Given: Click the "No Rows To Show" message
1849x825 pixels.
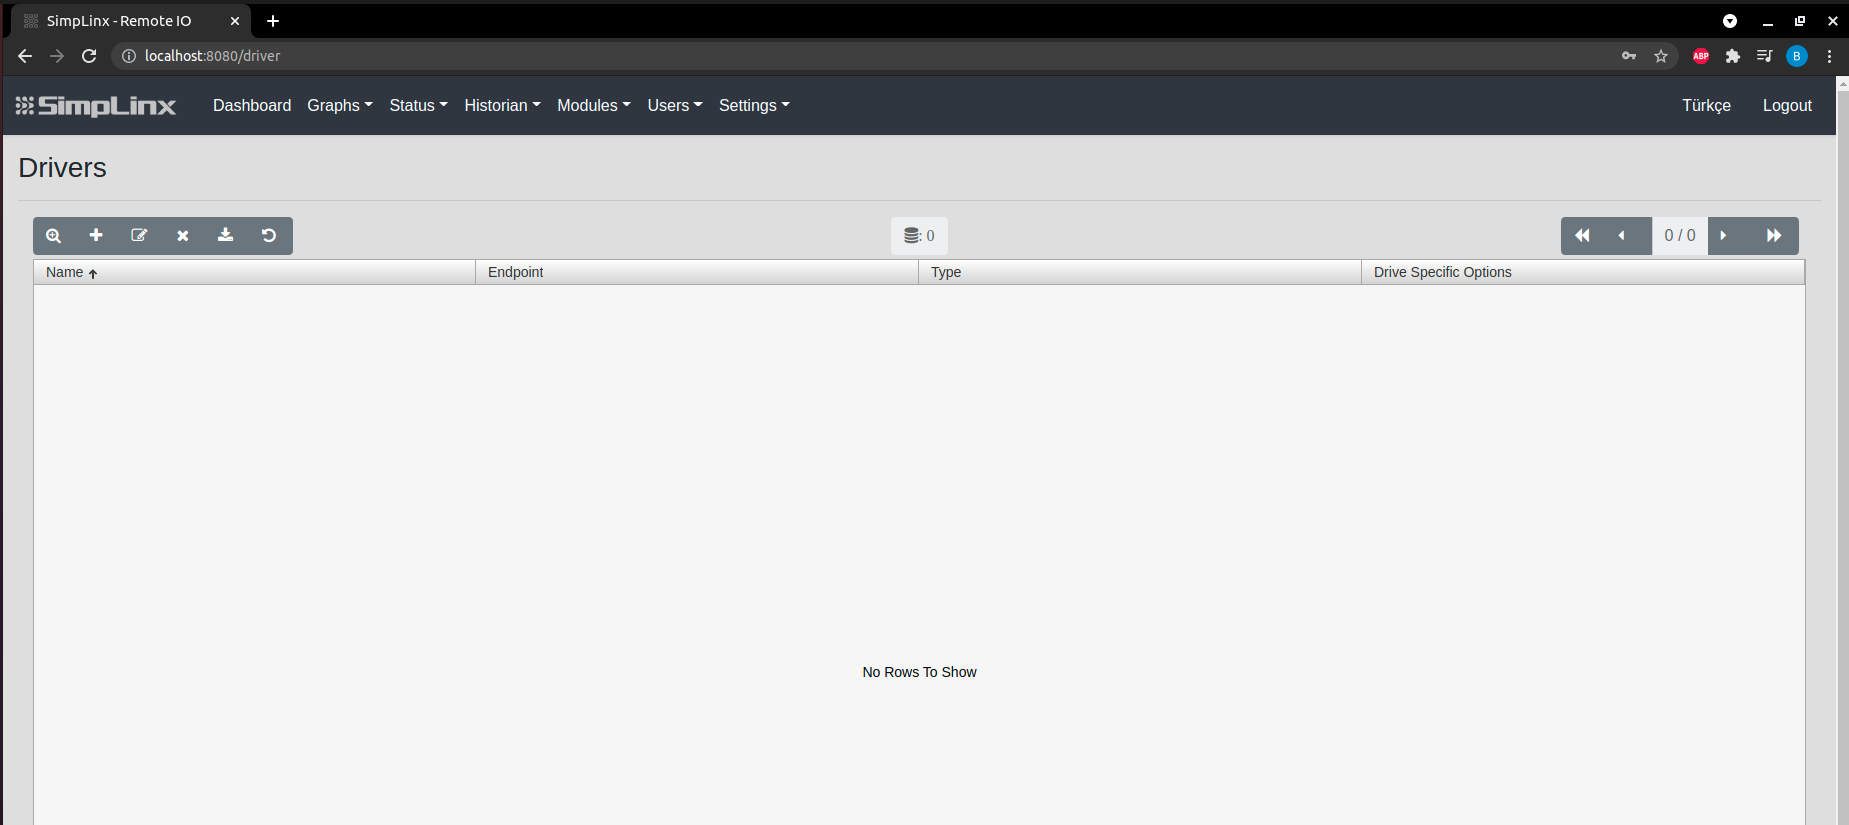Looking at the screenshot, I should pos(920,672).
